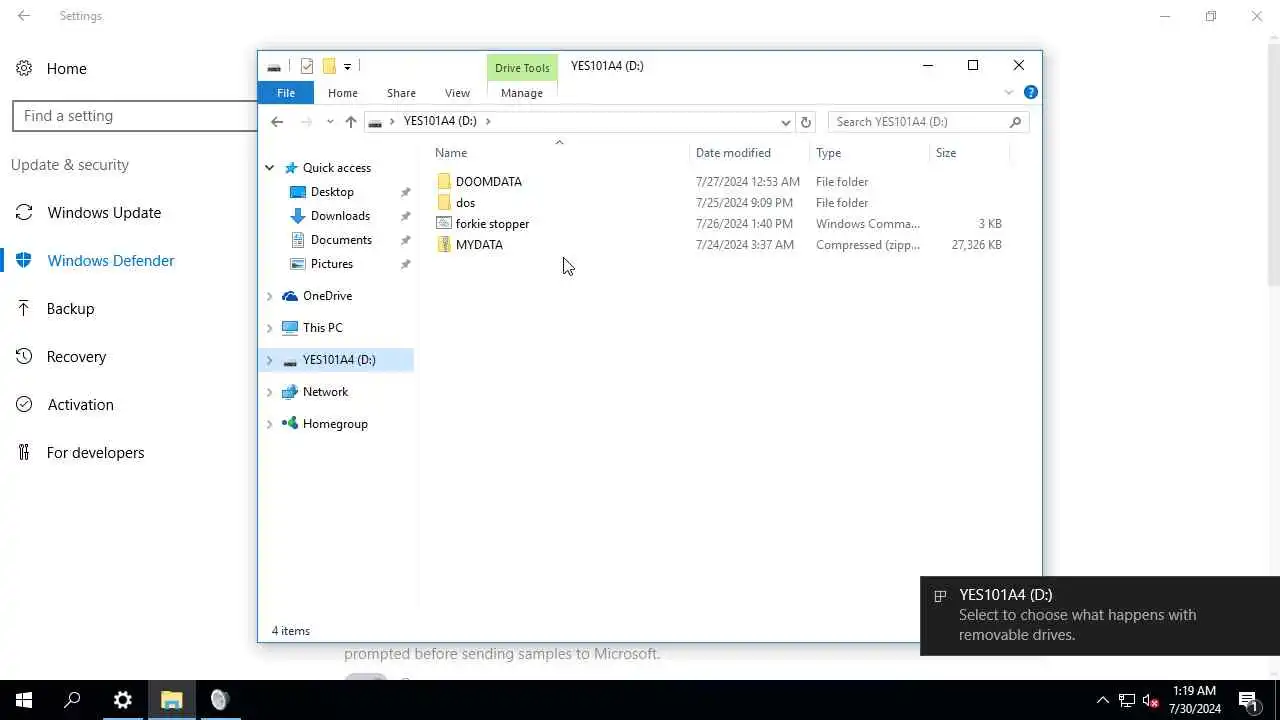Image resolution: width=1280 pixels, height=720 pixels.
Task: Open taskbar search
Action: (x=72, y=700)
